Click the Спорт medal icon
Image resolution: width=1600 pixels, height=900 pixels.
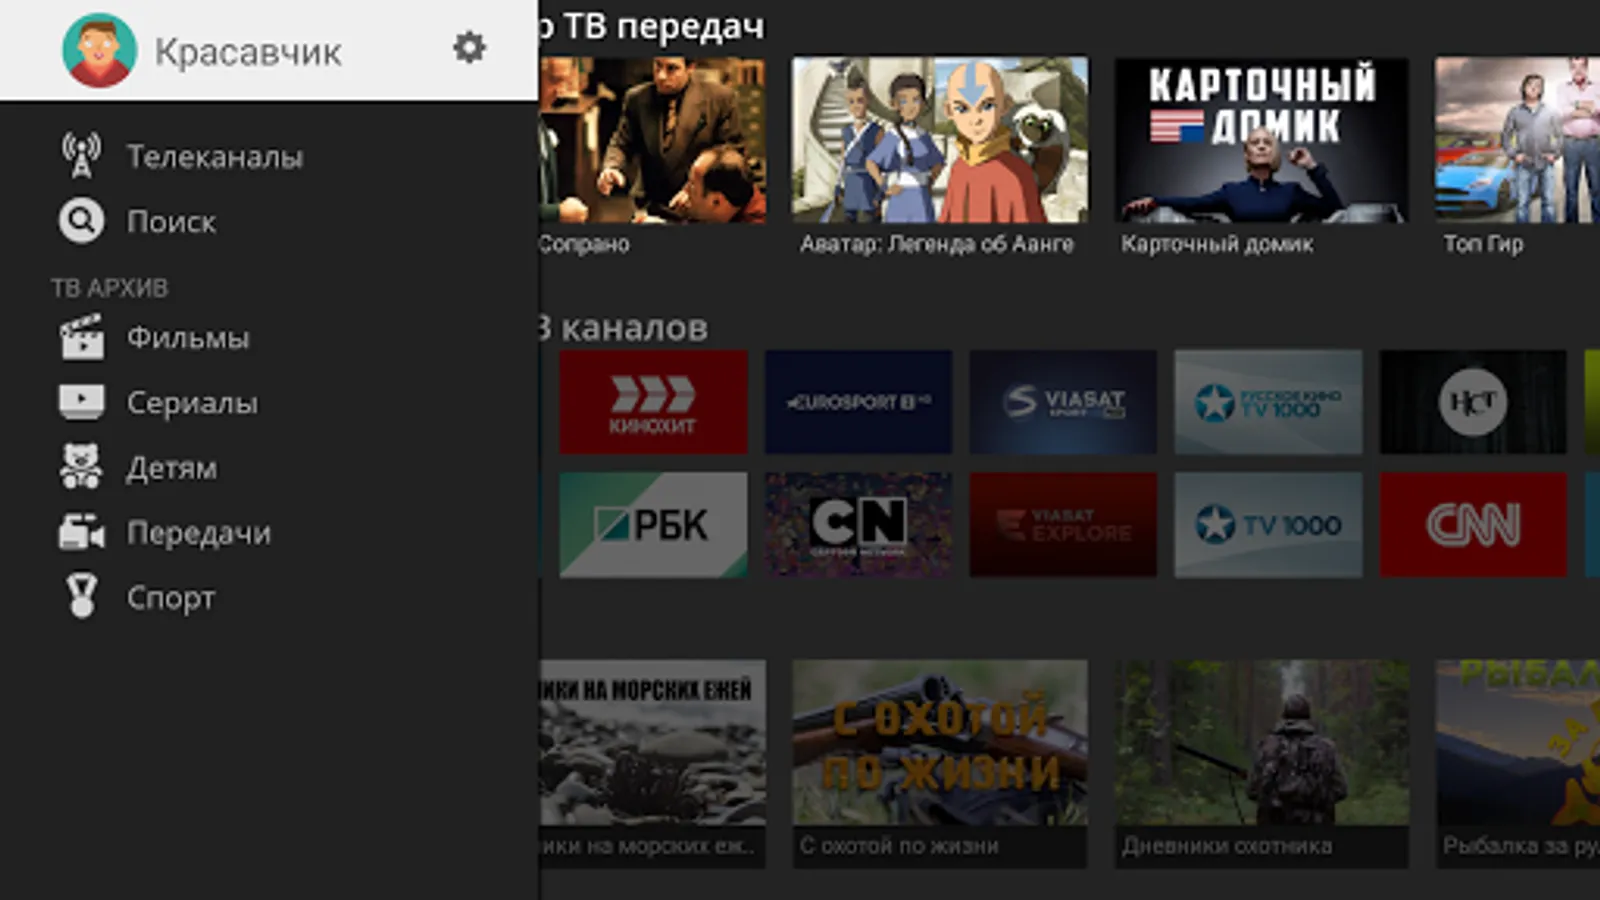pos(81,597)
